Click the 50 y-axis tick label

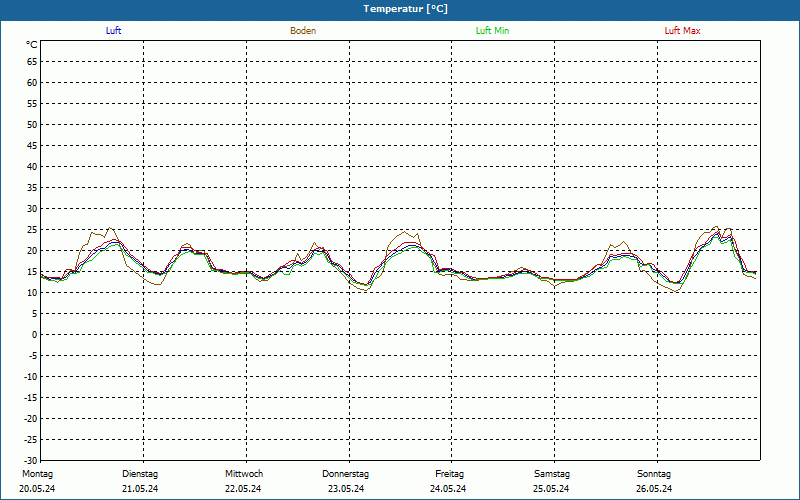(x=32, y=124)
